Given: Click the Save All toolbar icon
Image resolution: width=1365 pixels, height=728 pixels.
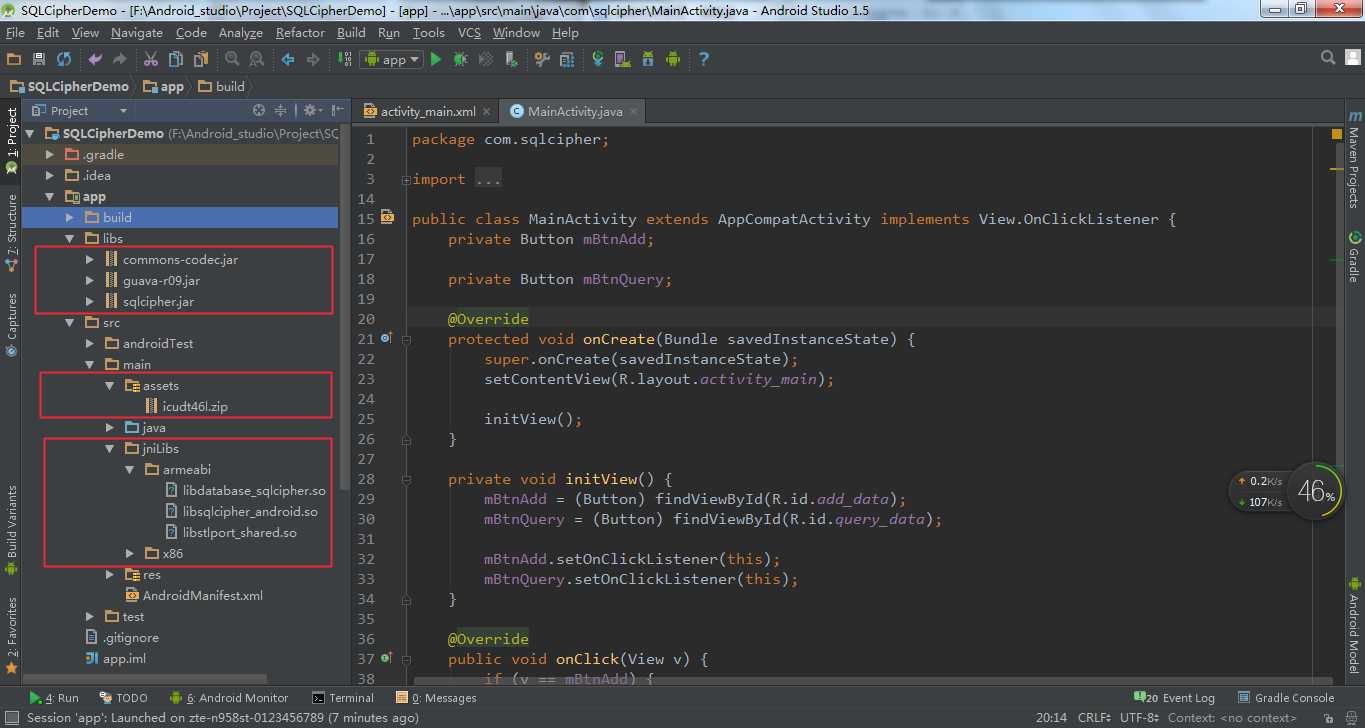Looking at the screenshot, I should click(39, 60).
